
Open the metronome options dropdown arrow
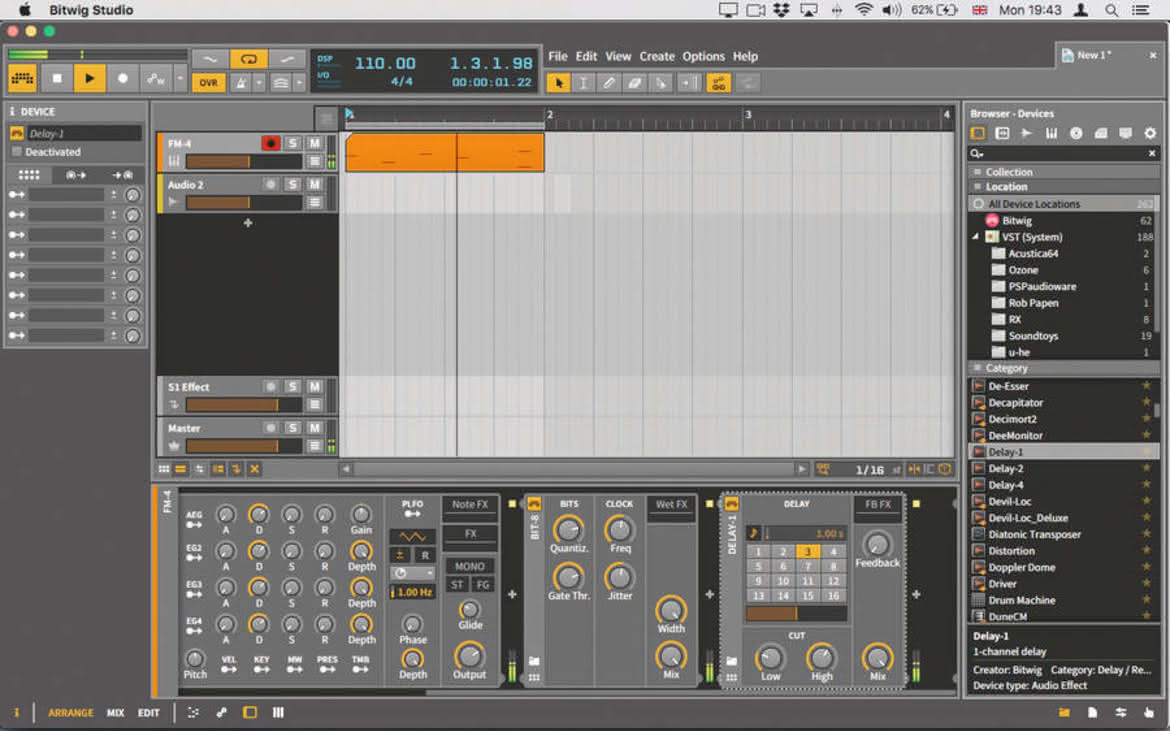[259, 83]
